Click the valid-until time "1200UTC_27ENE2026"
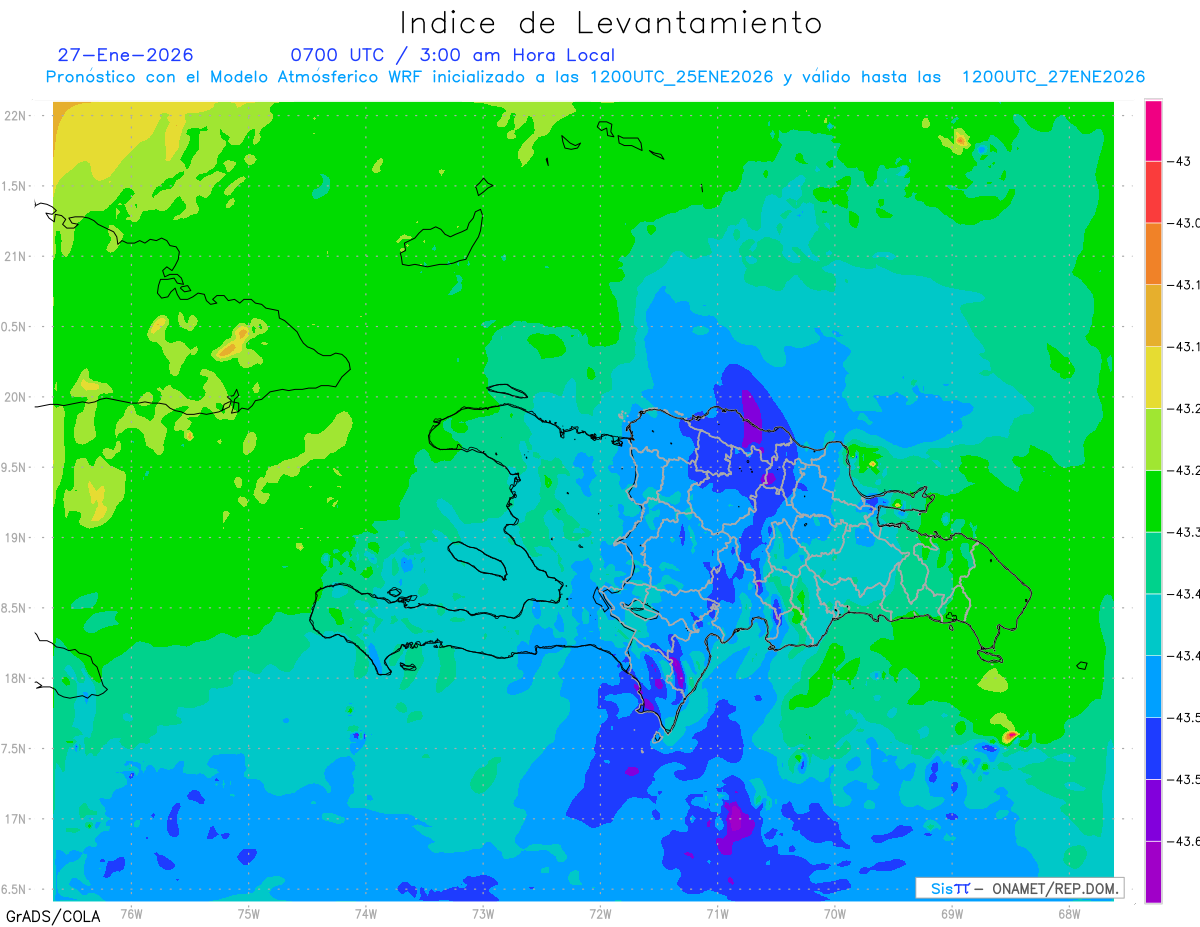The height and width of the screenshot is (927, 1200). coord(1053,77)
